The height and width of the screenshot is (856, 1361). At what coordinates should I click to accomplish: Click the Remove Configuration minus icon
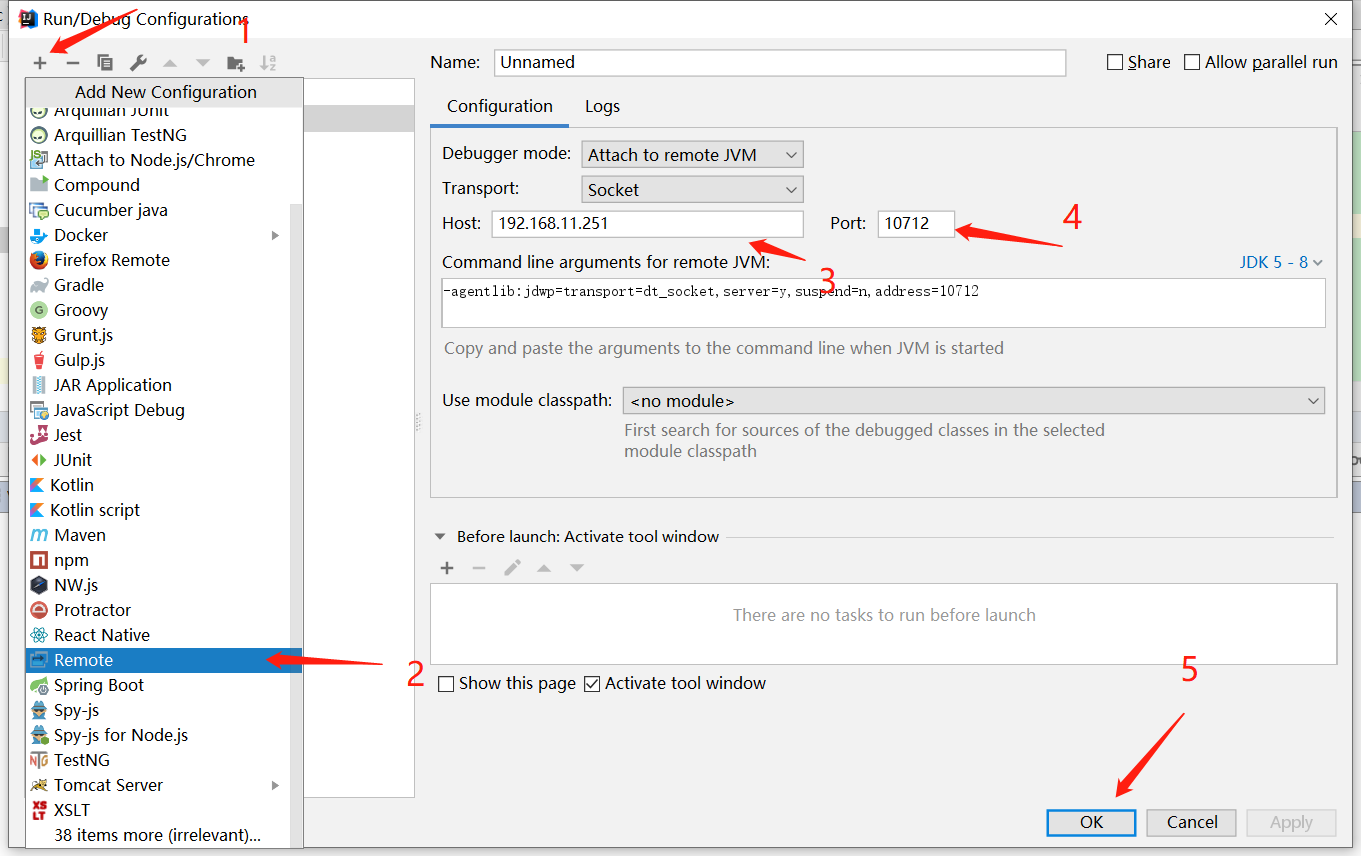[72, 63]
